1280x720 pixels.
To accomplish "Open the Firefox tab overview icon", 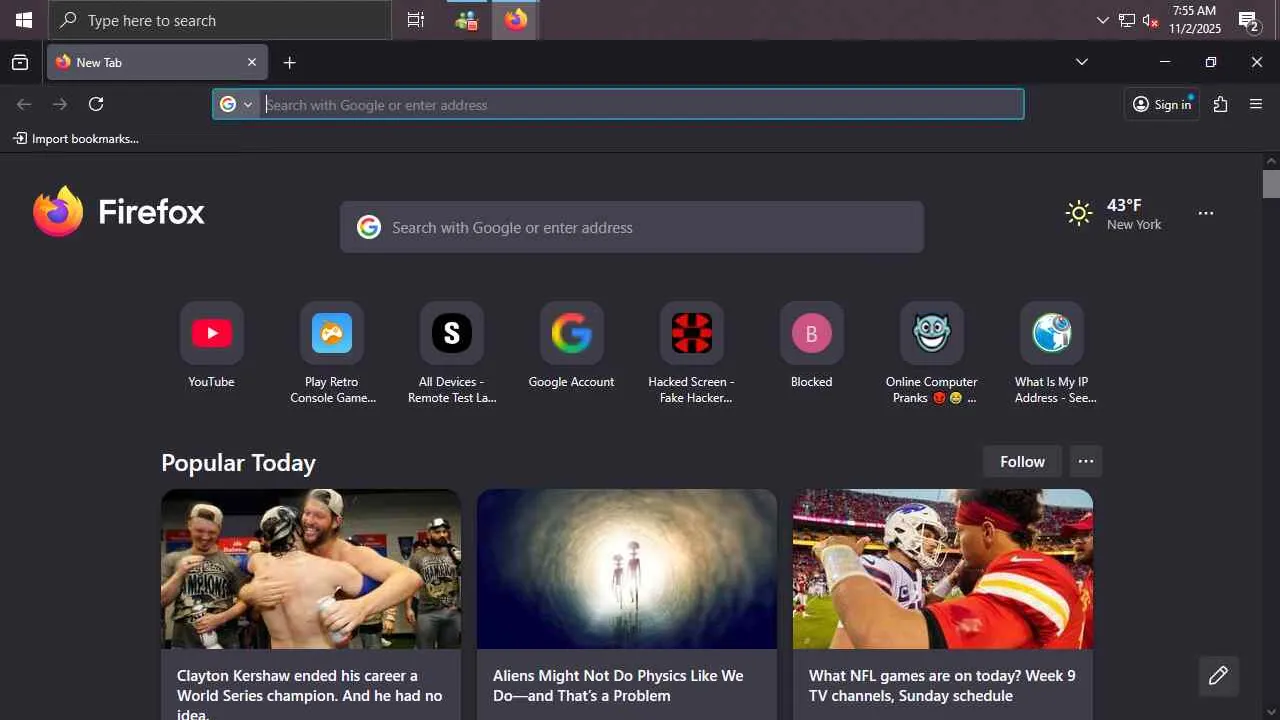I will coord(20,63).
